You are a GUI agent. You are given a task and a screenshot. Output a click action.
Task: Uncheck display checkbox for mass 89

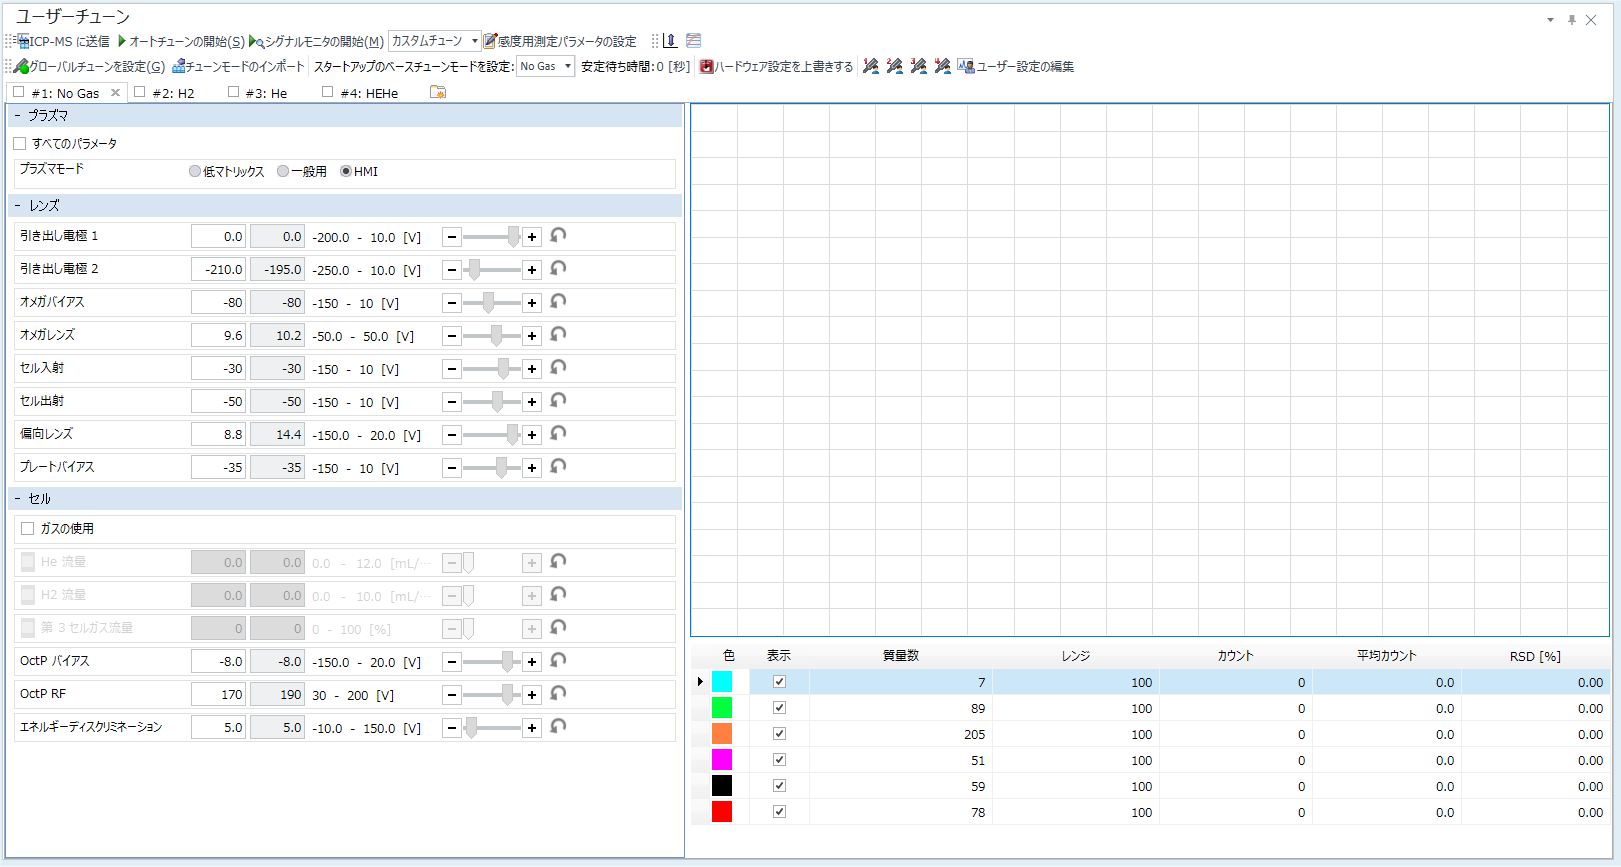[x=779, y=708]
